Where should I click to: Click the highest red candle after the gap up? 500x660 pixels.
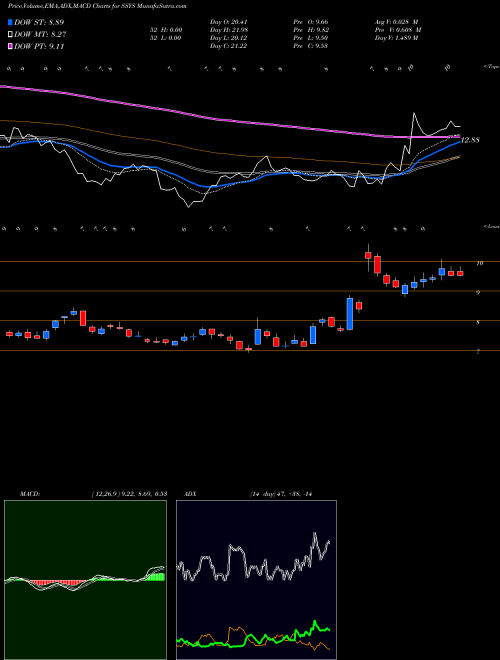click(368, 255)
